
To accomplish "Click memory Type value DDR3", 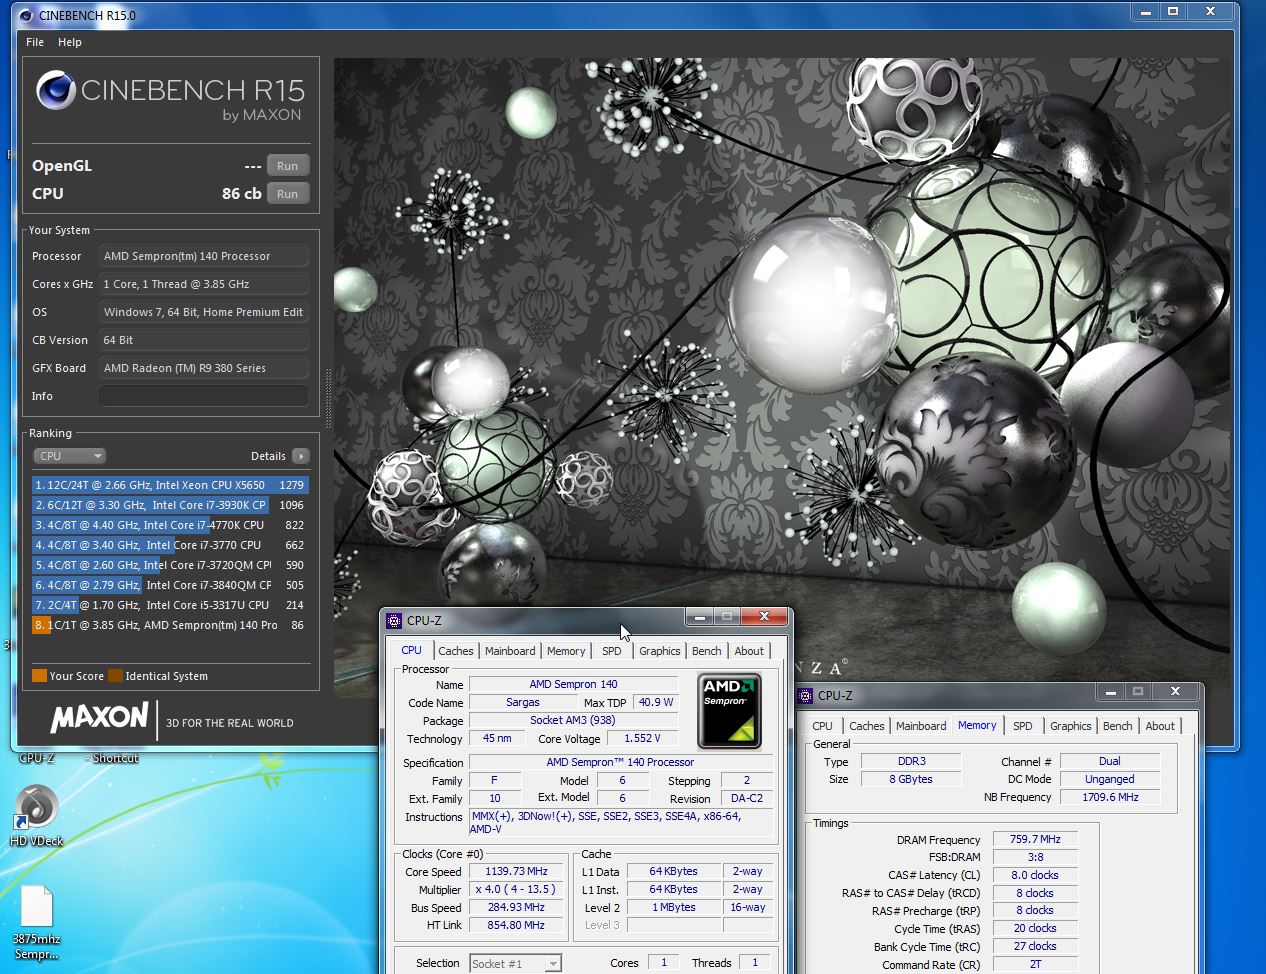I will 911,761.
